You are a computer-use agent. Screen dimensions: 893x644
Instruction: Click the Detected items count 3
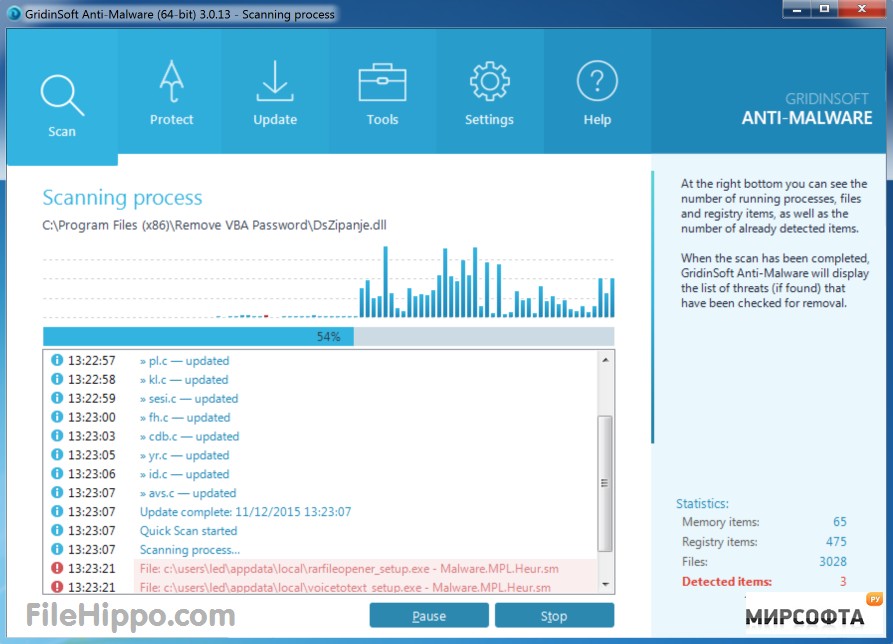pyautogui.click(x=843, y=581)
